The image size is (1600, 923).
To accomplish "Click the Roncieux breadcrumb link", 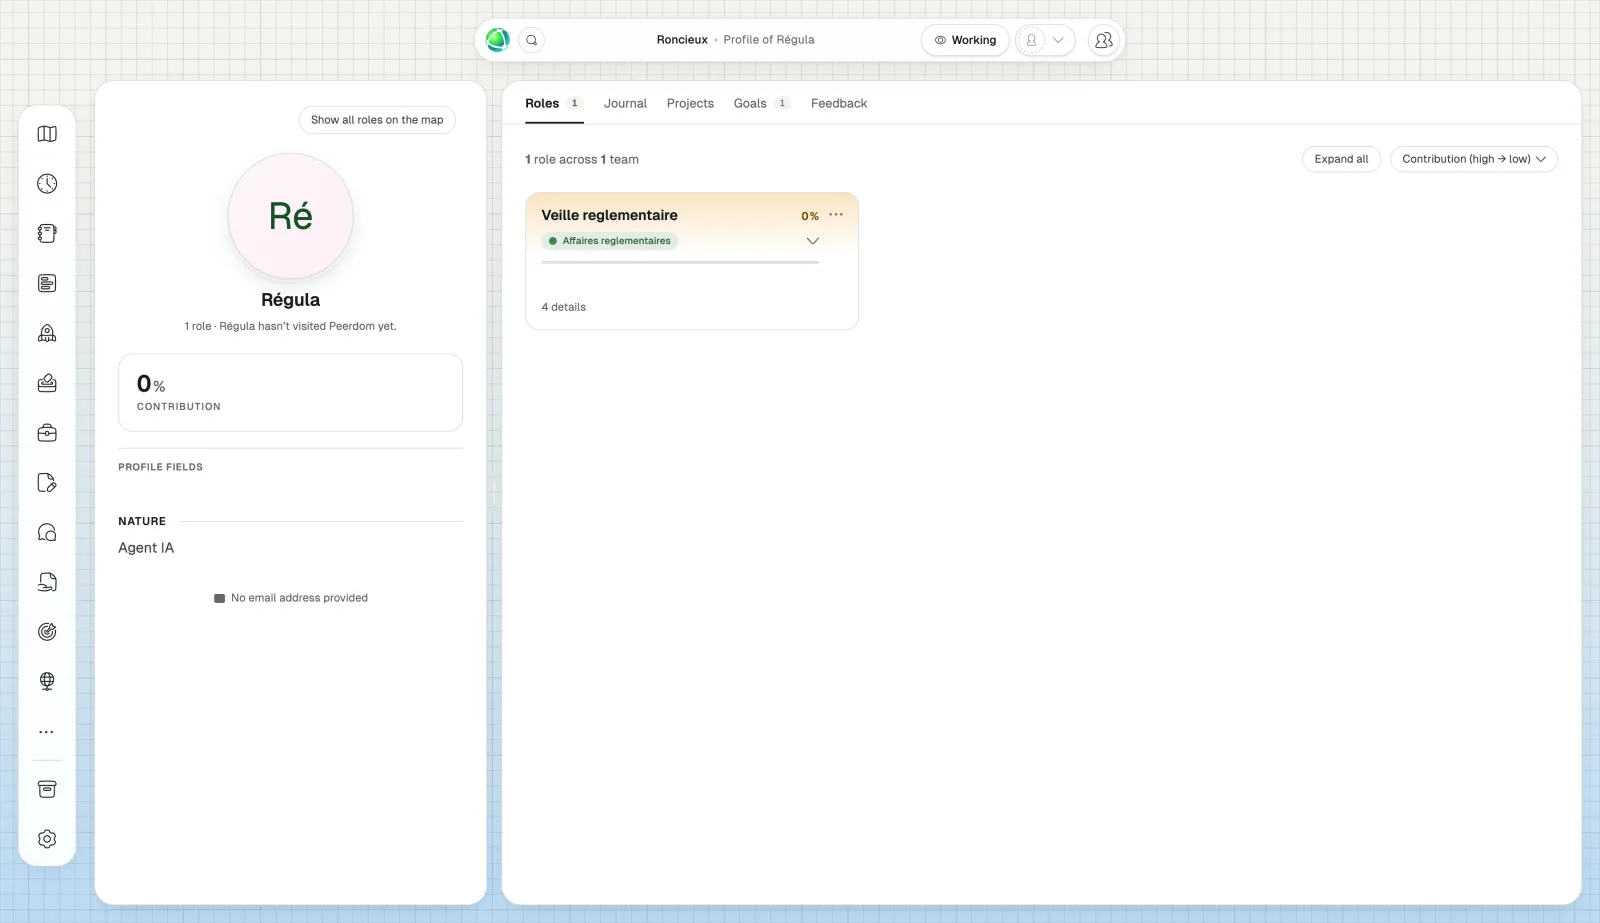I will [682, 40].
